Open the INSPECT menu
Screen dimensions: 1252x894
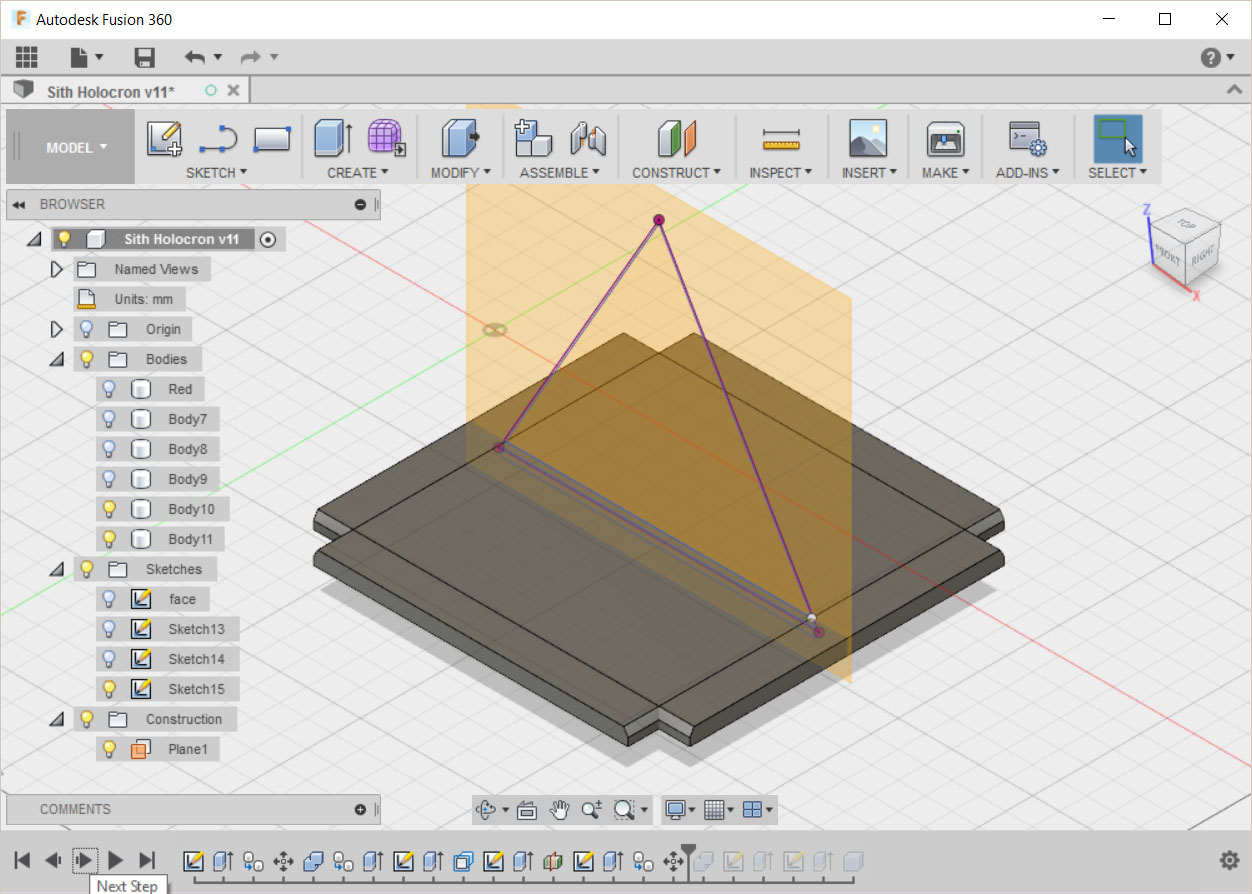780,173
